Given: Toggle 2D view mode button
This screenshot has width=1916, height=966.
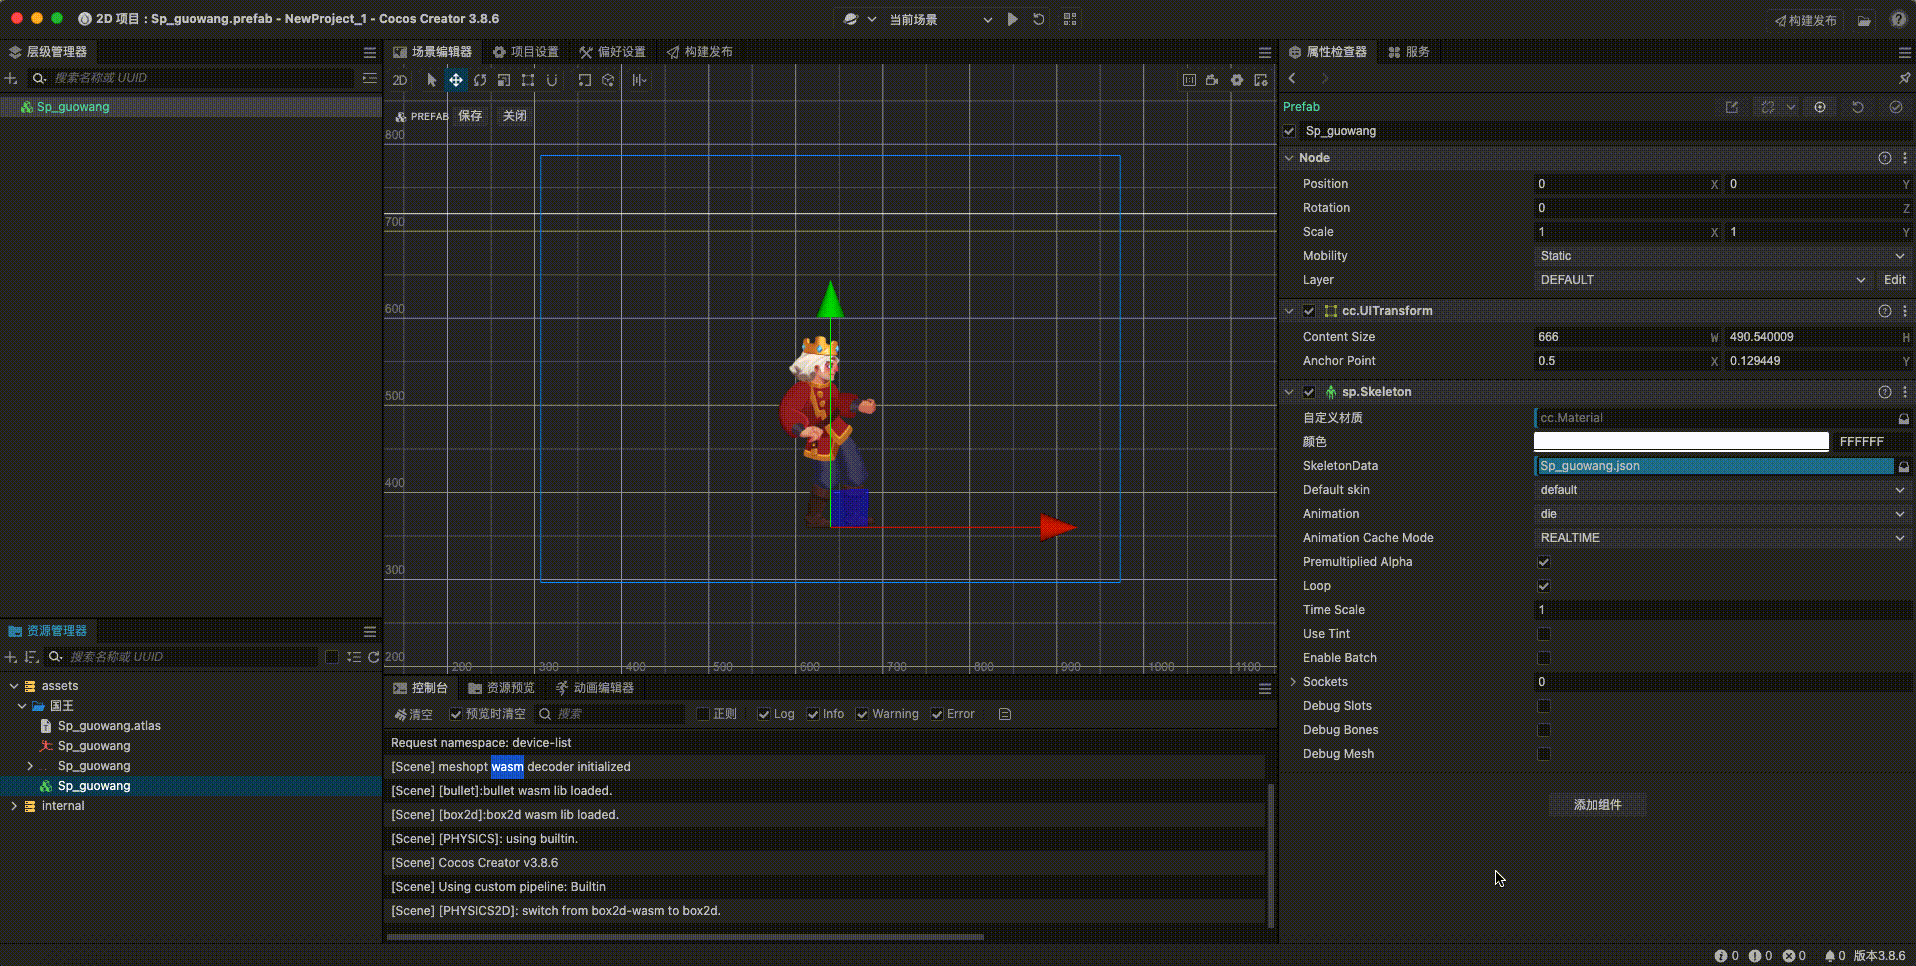Looking at the screenshot, I should tap(400, 80).
